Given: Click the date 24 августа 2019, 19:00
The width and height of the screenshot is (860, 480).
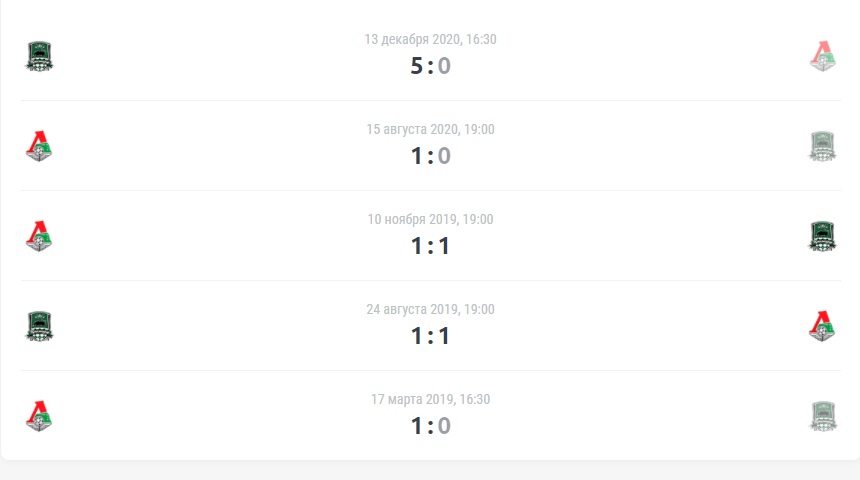Looking at the screenshot, I should [431, 309].
